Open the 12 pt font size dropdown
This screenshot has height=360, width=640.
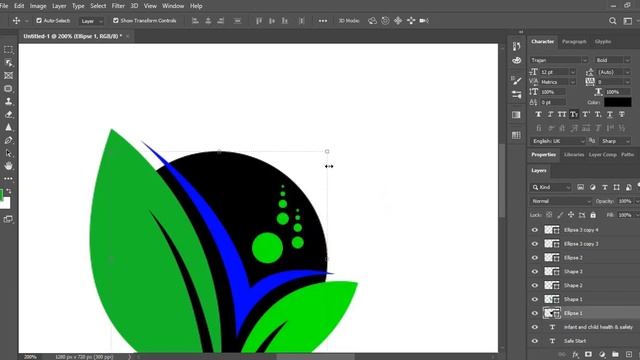[558, 72]
